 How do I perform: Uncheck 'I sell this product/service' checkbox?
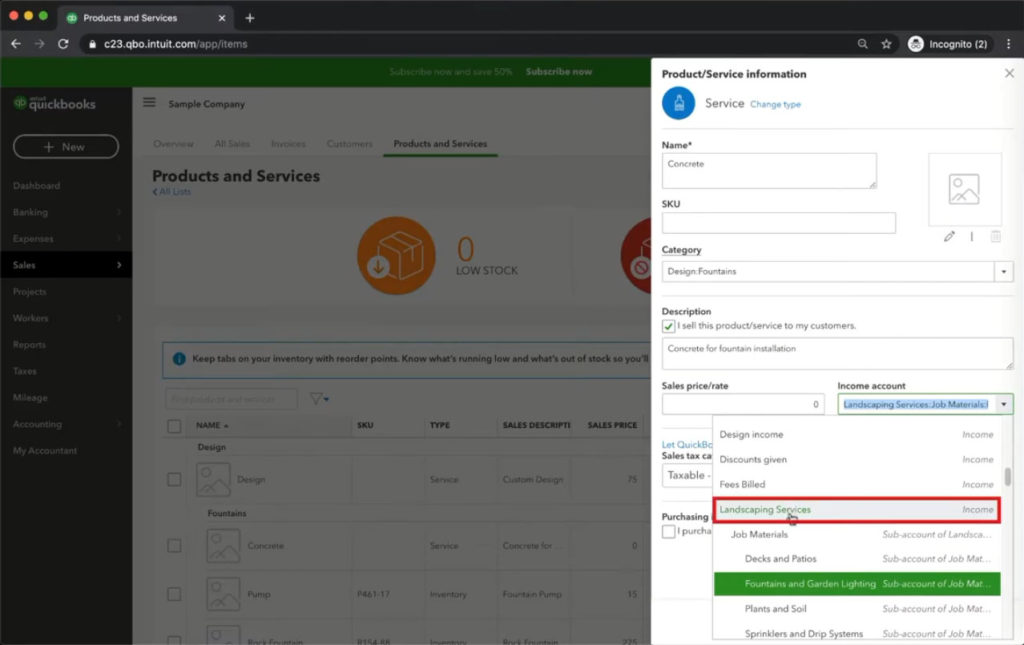(669, 326)
